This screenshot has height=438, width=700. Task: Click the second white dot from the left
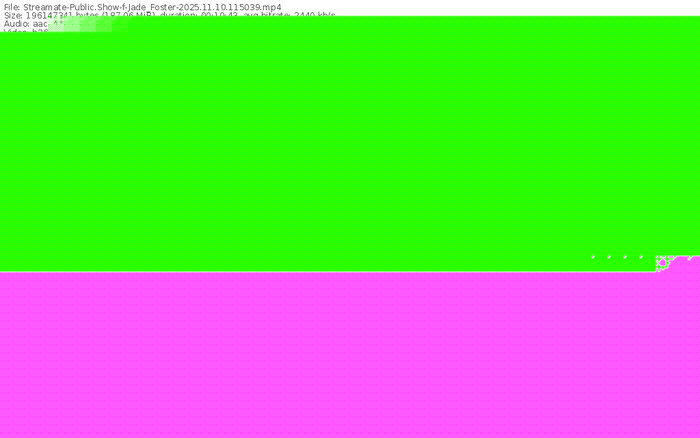609,257
